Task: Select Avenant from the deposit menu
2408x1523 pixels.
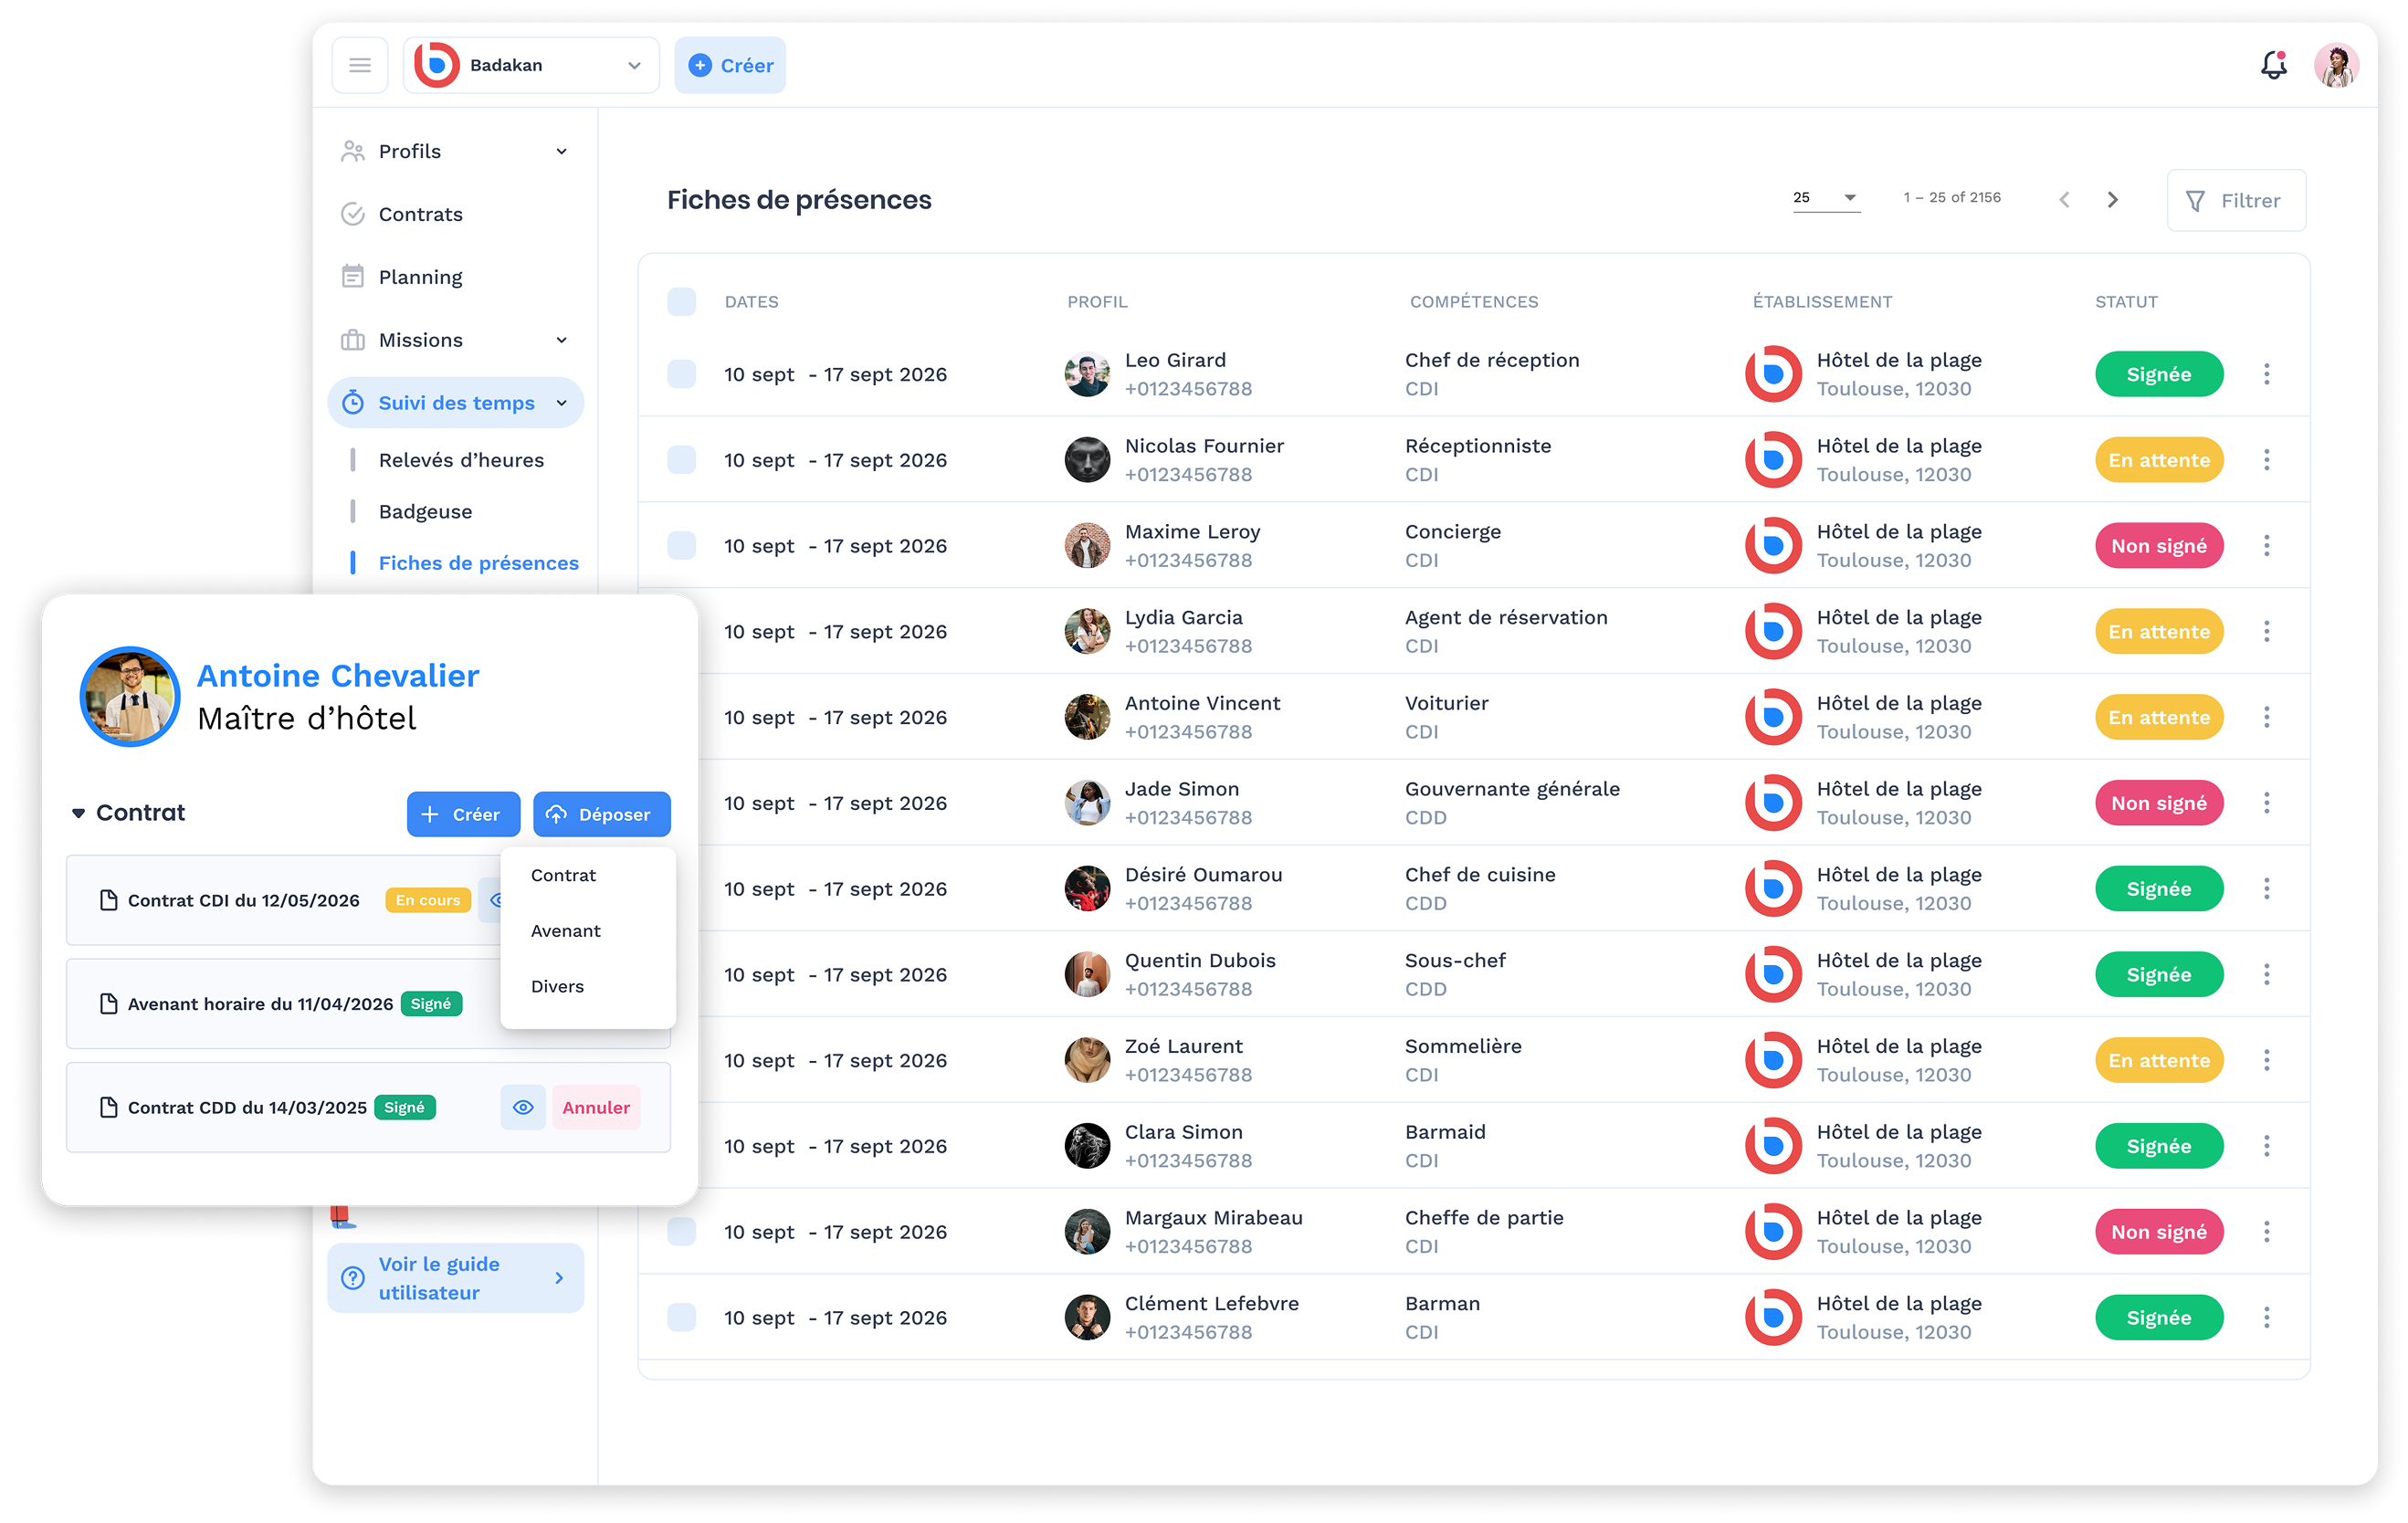Action: coord(565,930)
